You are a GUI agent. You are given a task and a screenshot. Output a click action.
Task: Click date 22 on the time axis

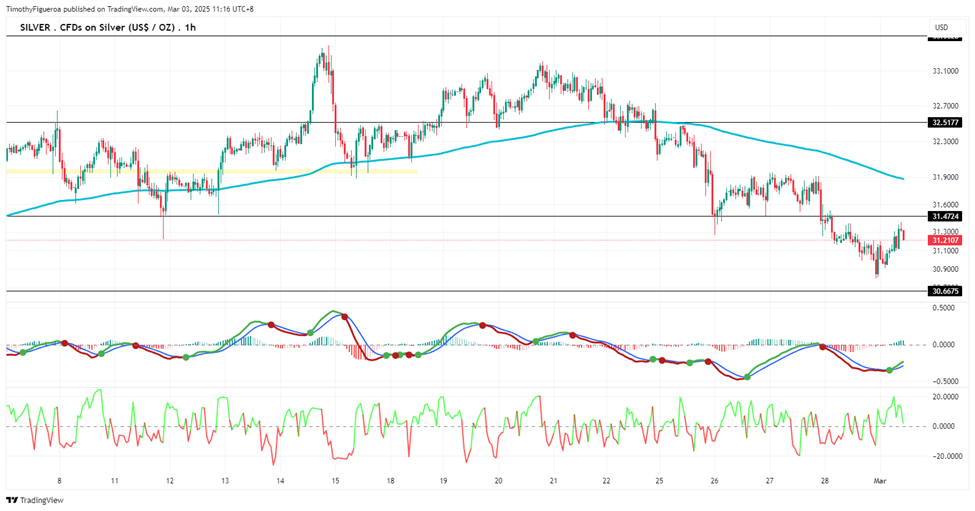[x=606, y=481]
